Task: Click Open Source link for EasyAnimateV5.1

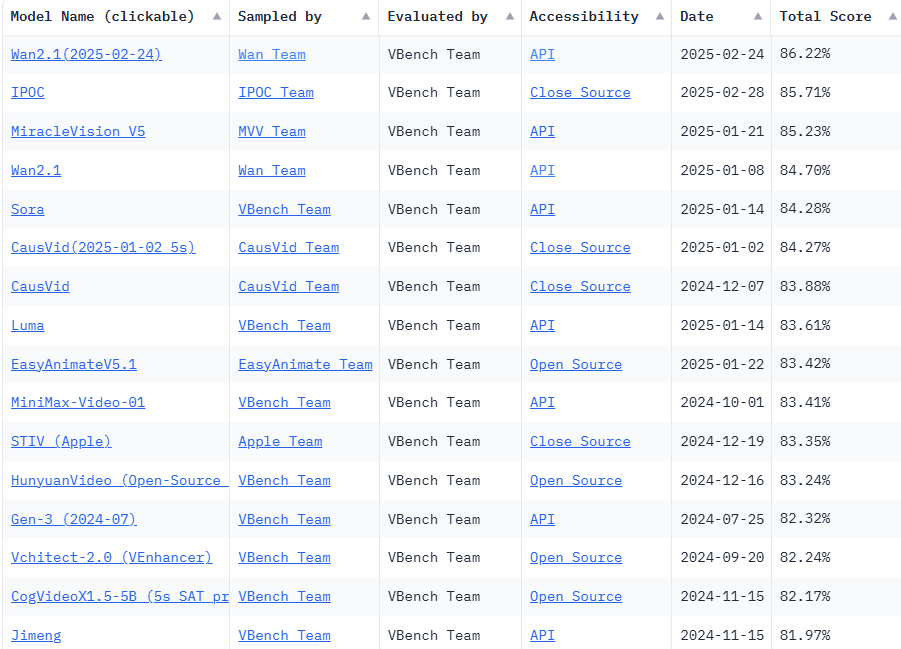Action: click(576, 364)
